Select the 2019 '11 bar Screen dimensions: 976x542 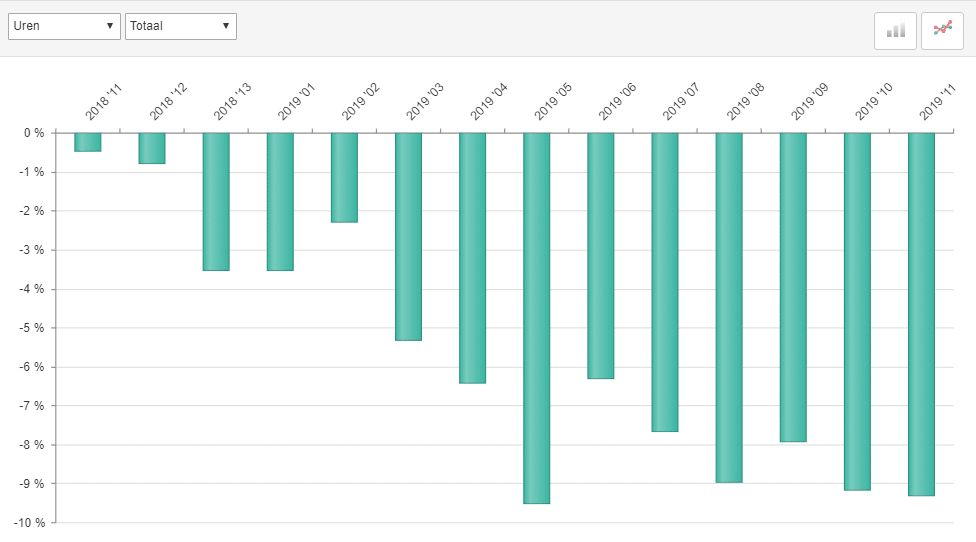[921, 314]
